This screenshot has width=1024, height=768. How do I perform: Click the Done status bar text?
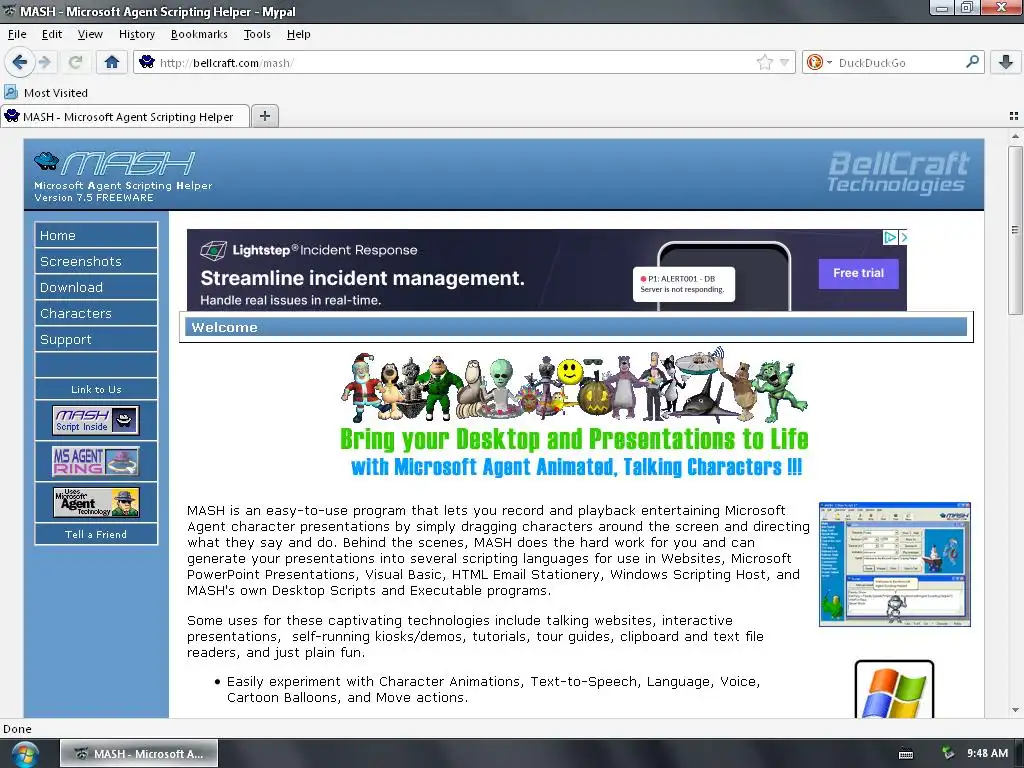17,729
